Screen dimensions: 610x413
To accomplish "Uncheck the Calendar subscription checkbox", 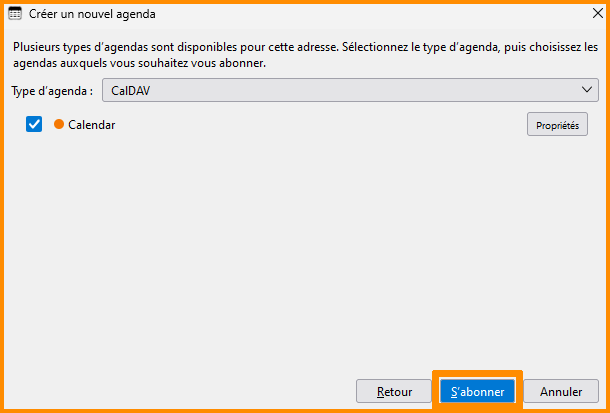I will coord(34,124).
